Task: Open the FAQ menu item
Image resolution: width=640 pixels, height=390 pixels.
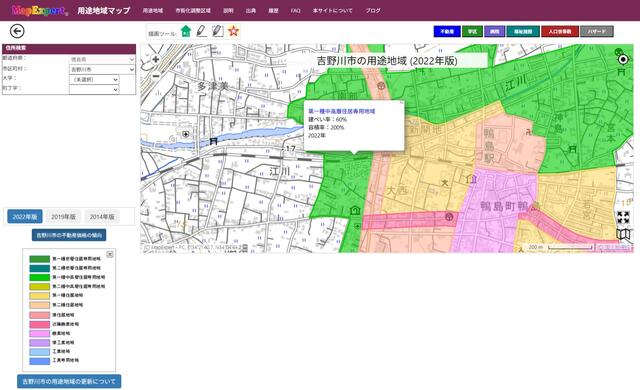Action: tap(296, 11)
